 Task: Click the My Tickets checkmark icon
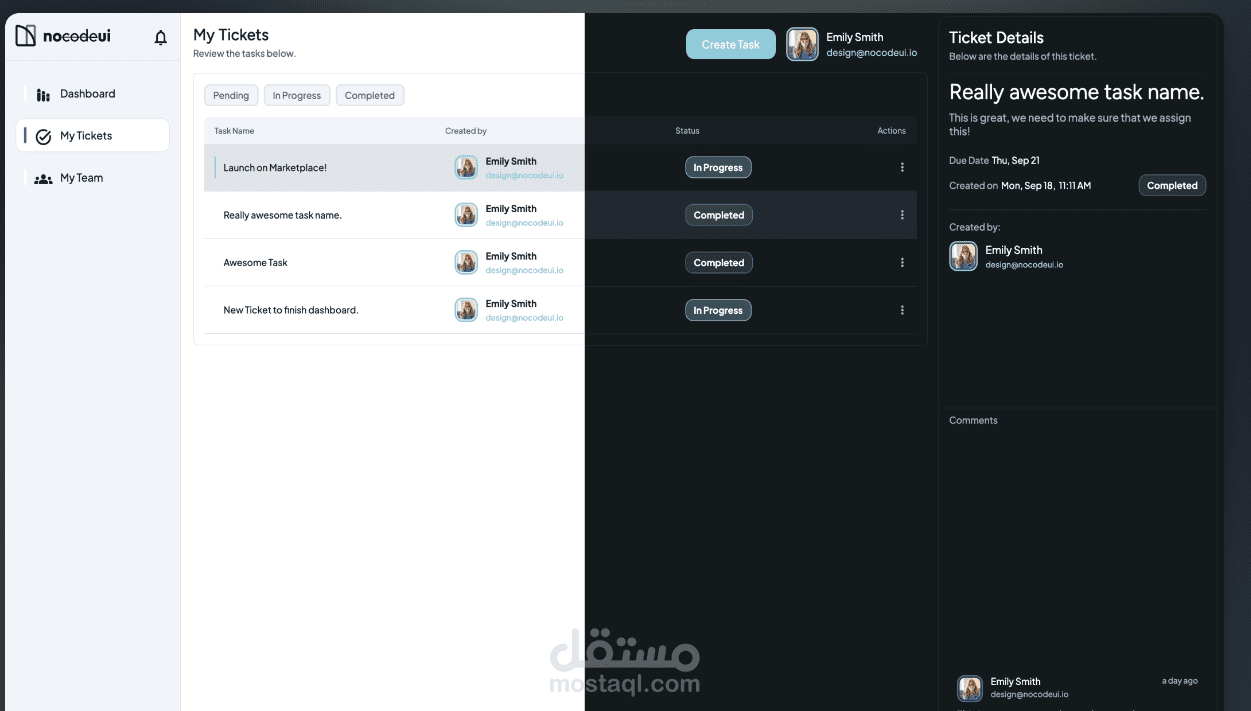[43, 137]
